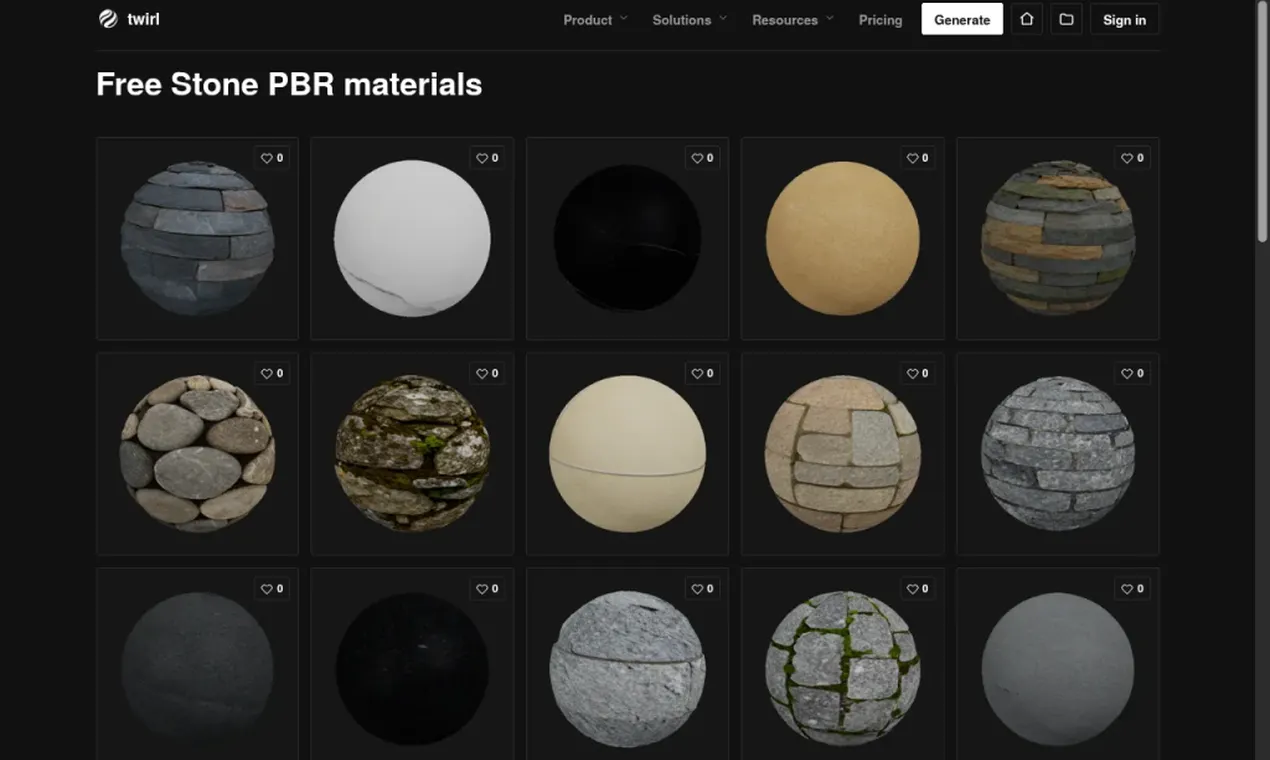Favorite the rough grey granite sphere

(x=702, y=589)
